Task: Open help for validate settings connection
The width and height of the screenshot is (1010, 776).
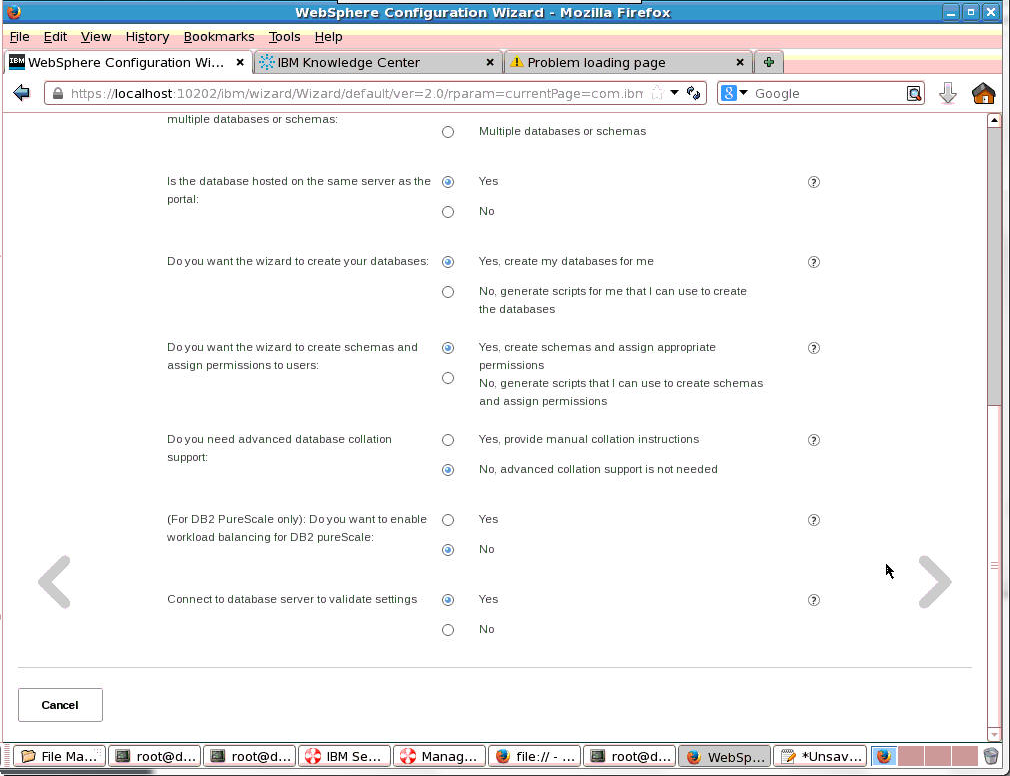Action: point(814,600)
